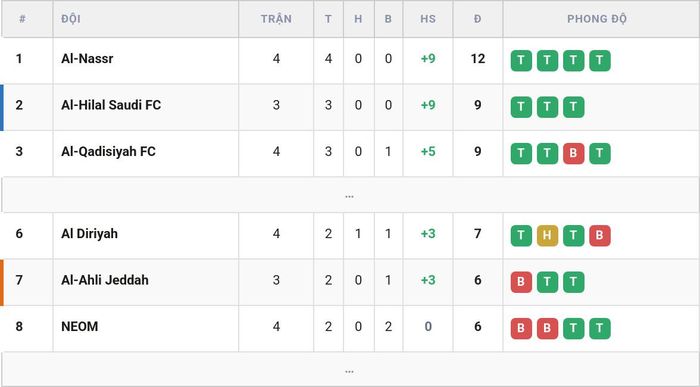
Task: Sort by the TRẬN column header
Action: point(276,19)
